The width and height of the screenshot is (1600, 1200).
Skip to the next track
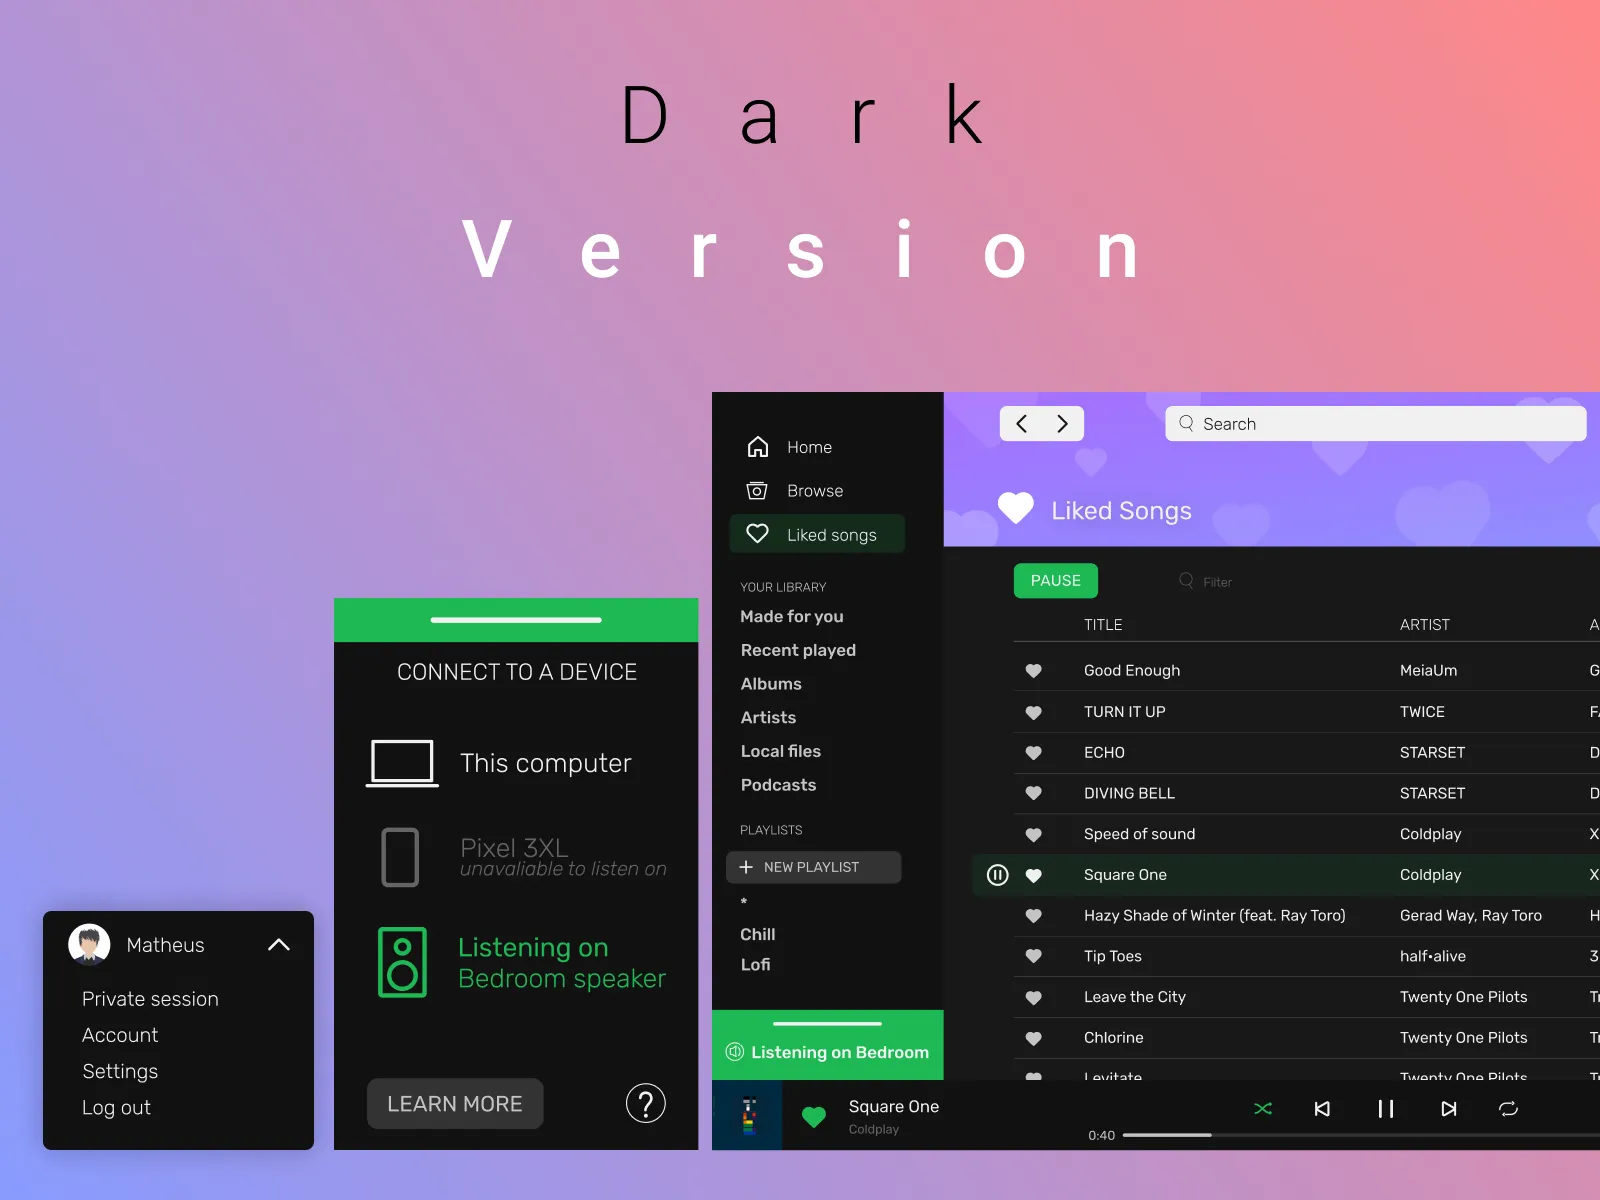tap(1448, 1108)
